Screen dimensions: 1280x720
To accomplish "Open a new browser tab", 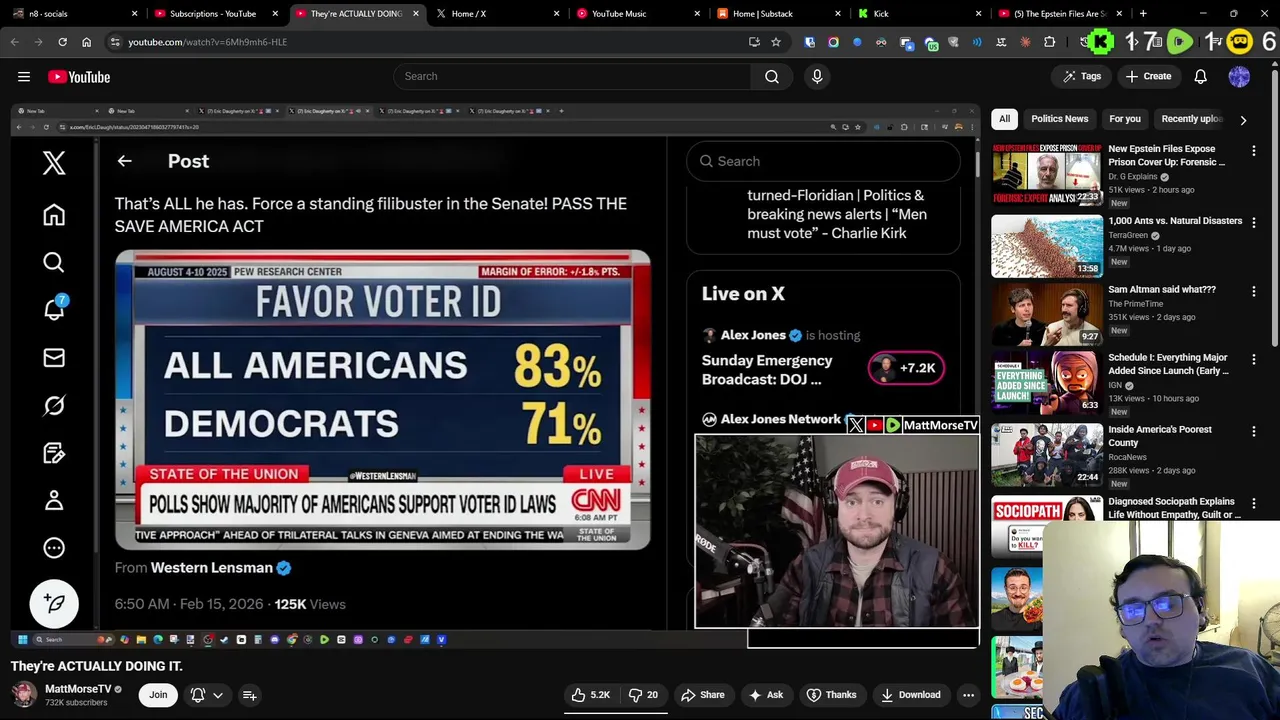I will click(x=1143, y=14).
